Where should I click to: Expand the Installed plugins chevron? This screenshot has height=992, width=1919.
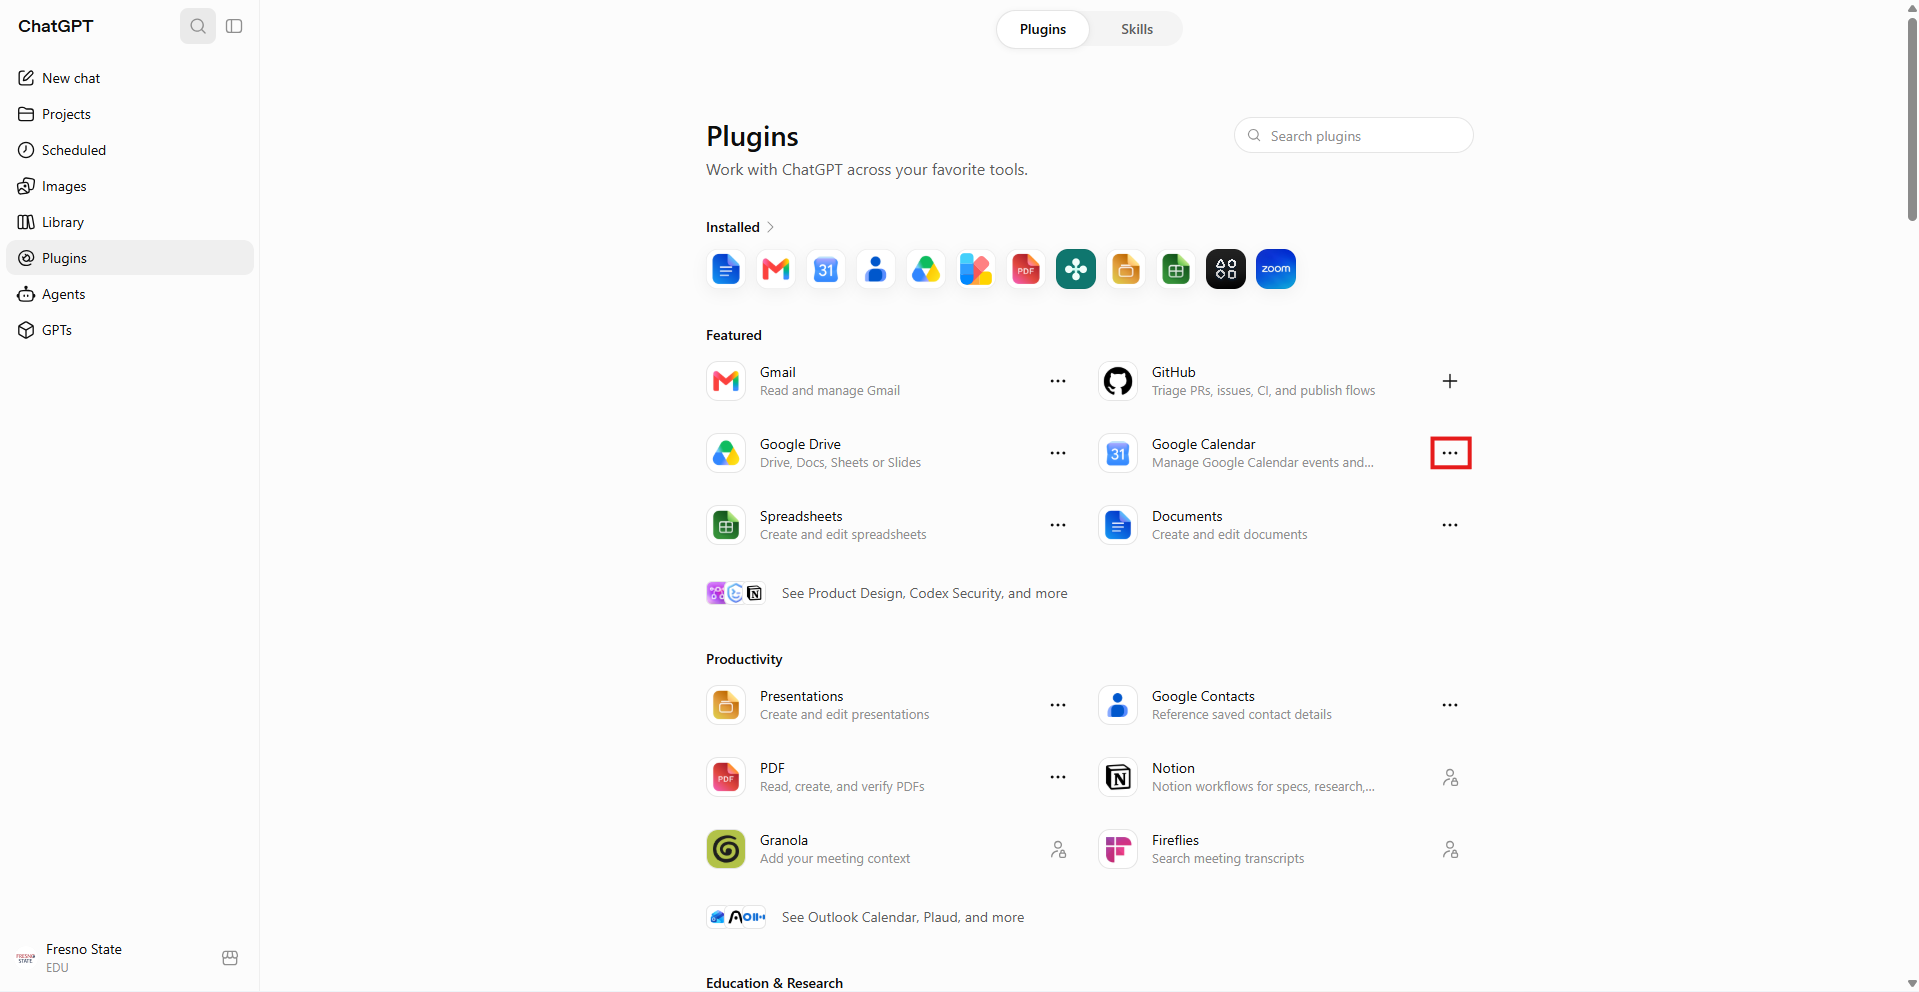click(770, 227)
